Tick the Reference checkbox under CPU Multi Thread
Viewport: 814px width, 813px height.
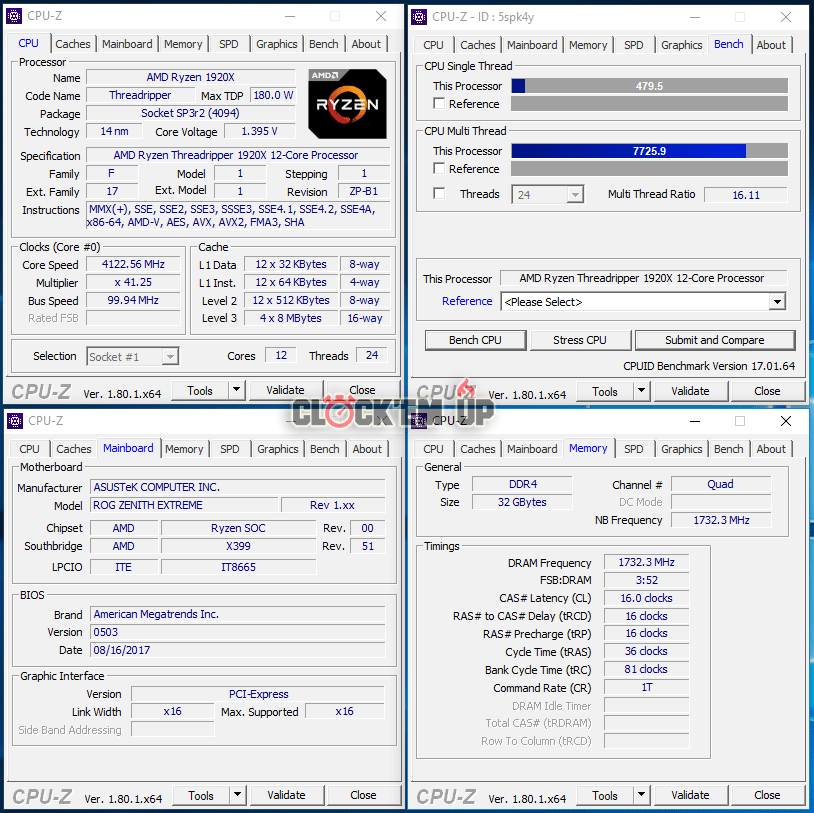(439, 169)
